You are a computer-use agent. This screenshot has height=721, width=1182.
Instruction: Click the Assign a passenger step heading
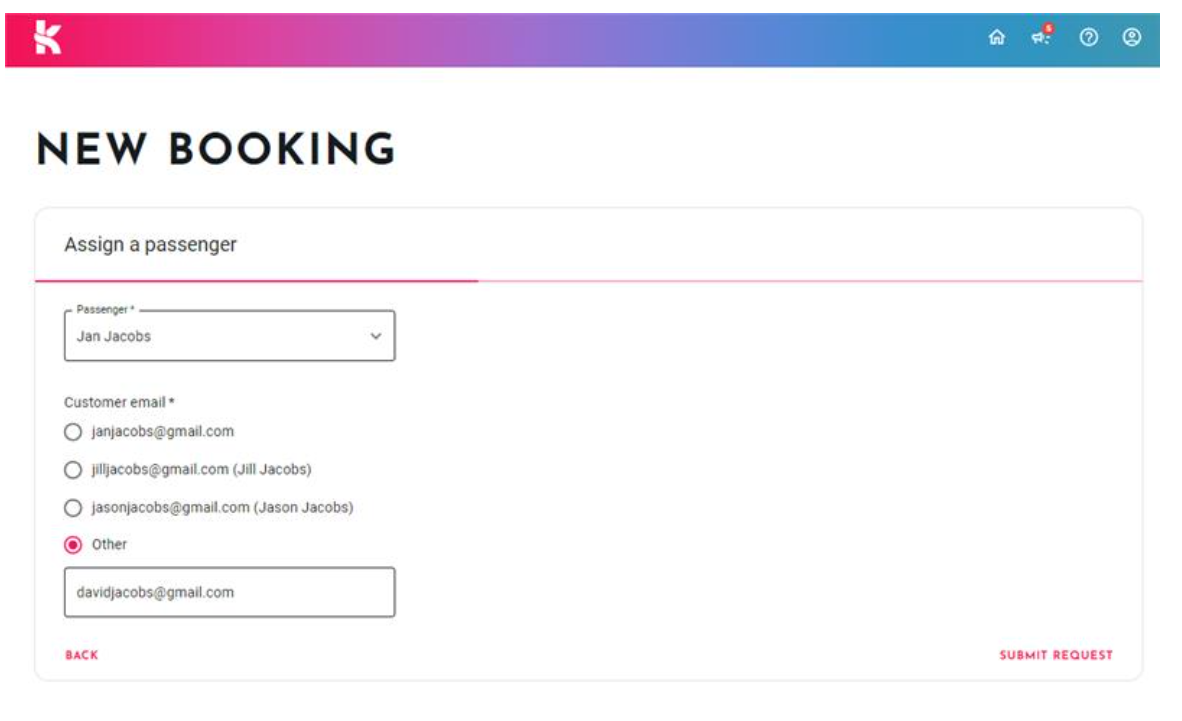150,244
